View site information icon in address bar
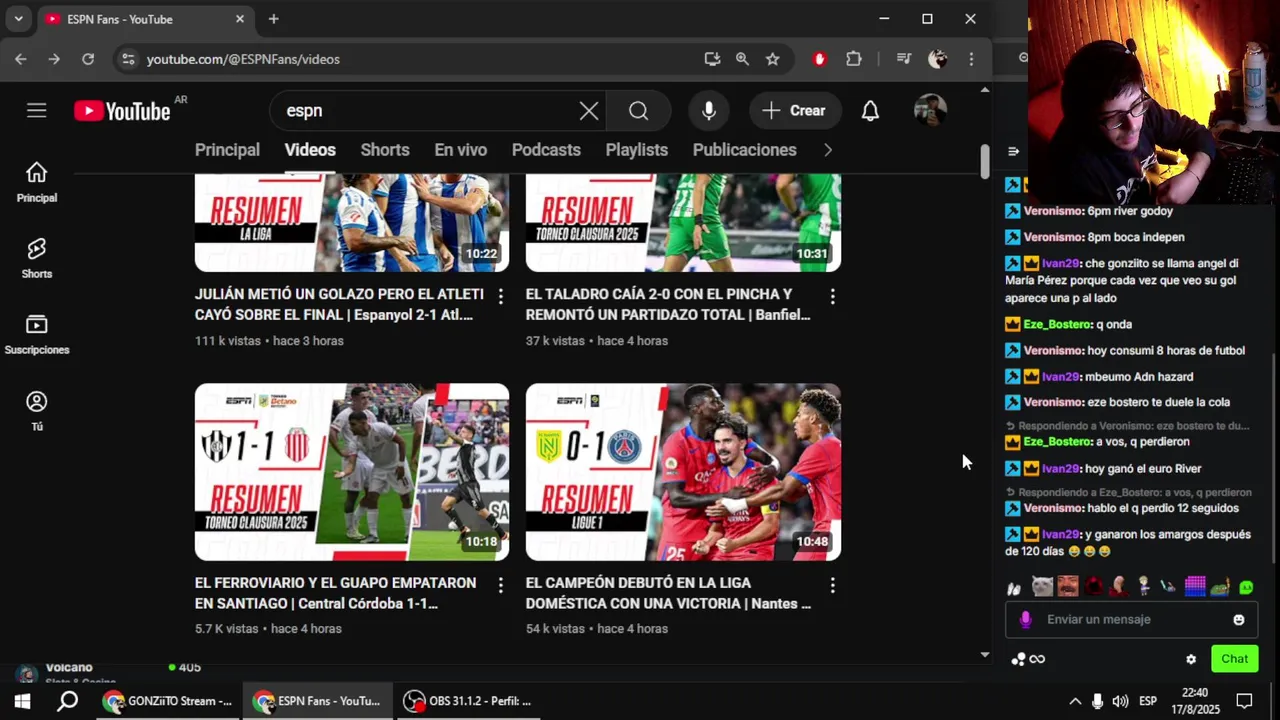 coord(128,59)
